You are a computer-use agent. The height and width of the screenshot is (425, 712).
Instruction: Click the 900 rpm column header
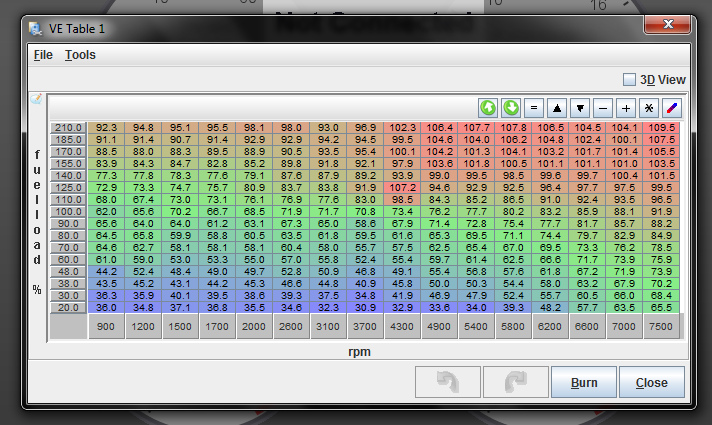[106, 326]
